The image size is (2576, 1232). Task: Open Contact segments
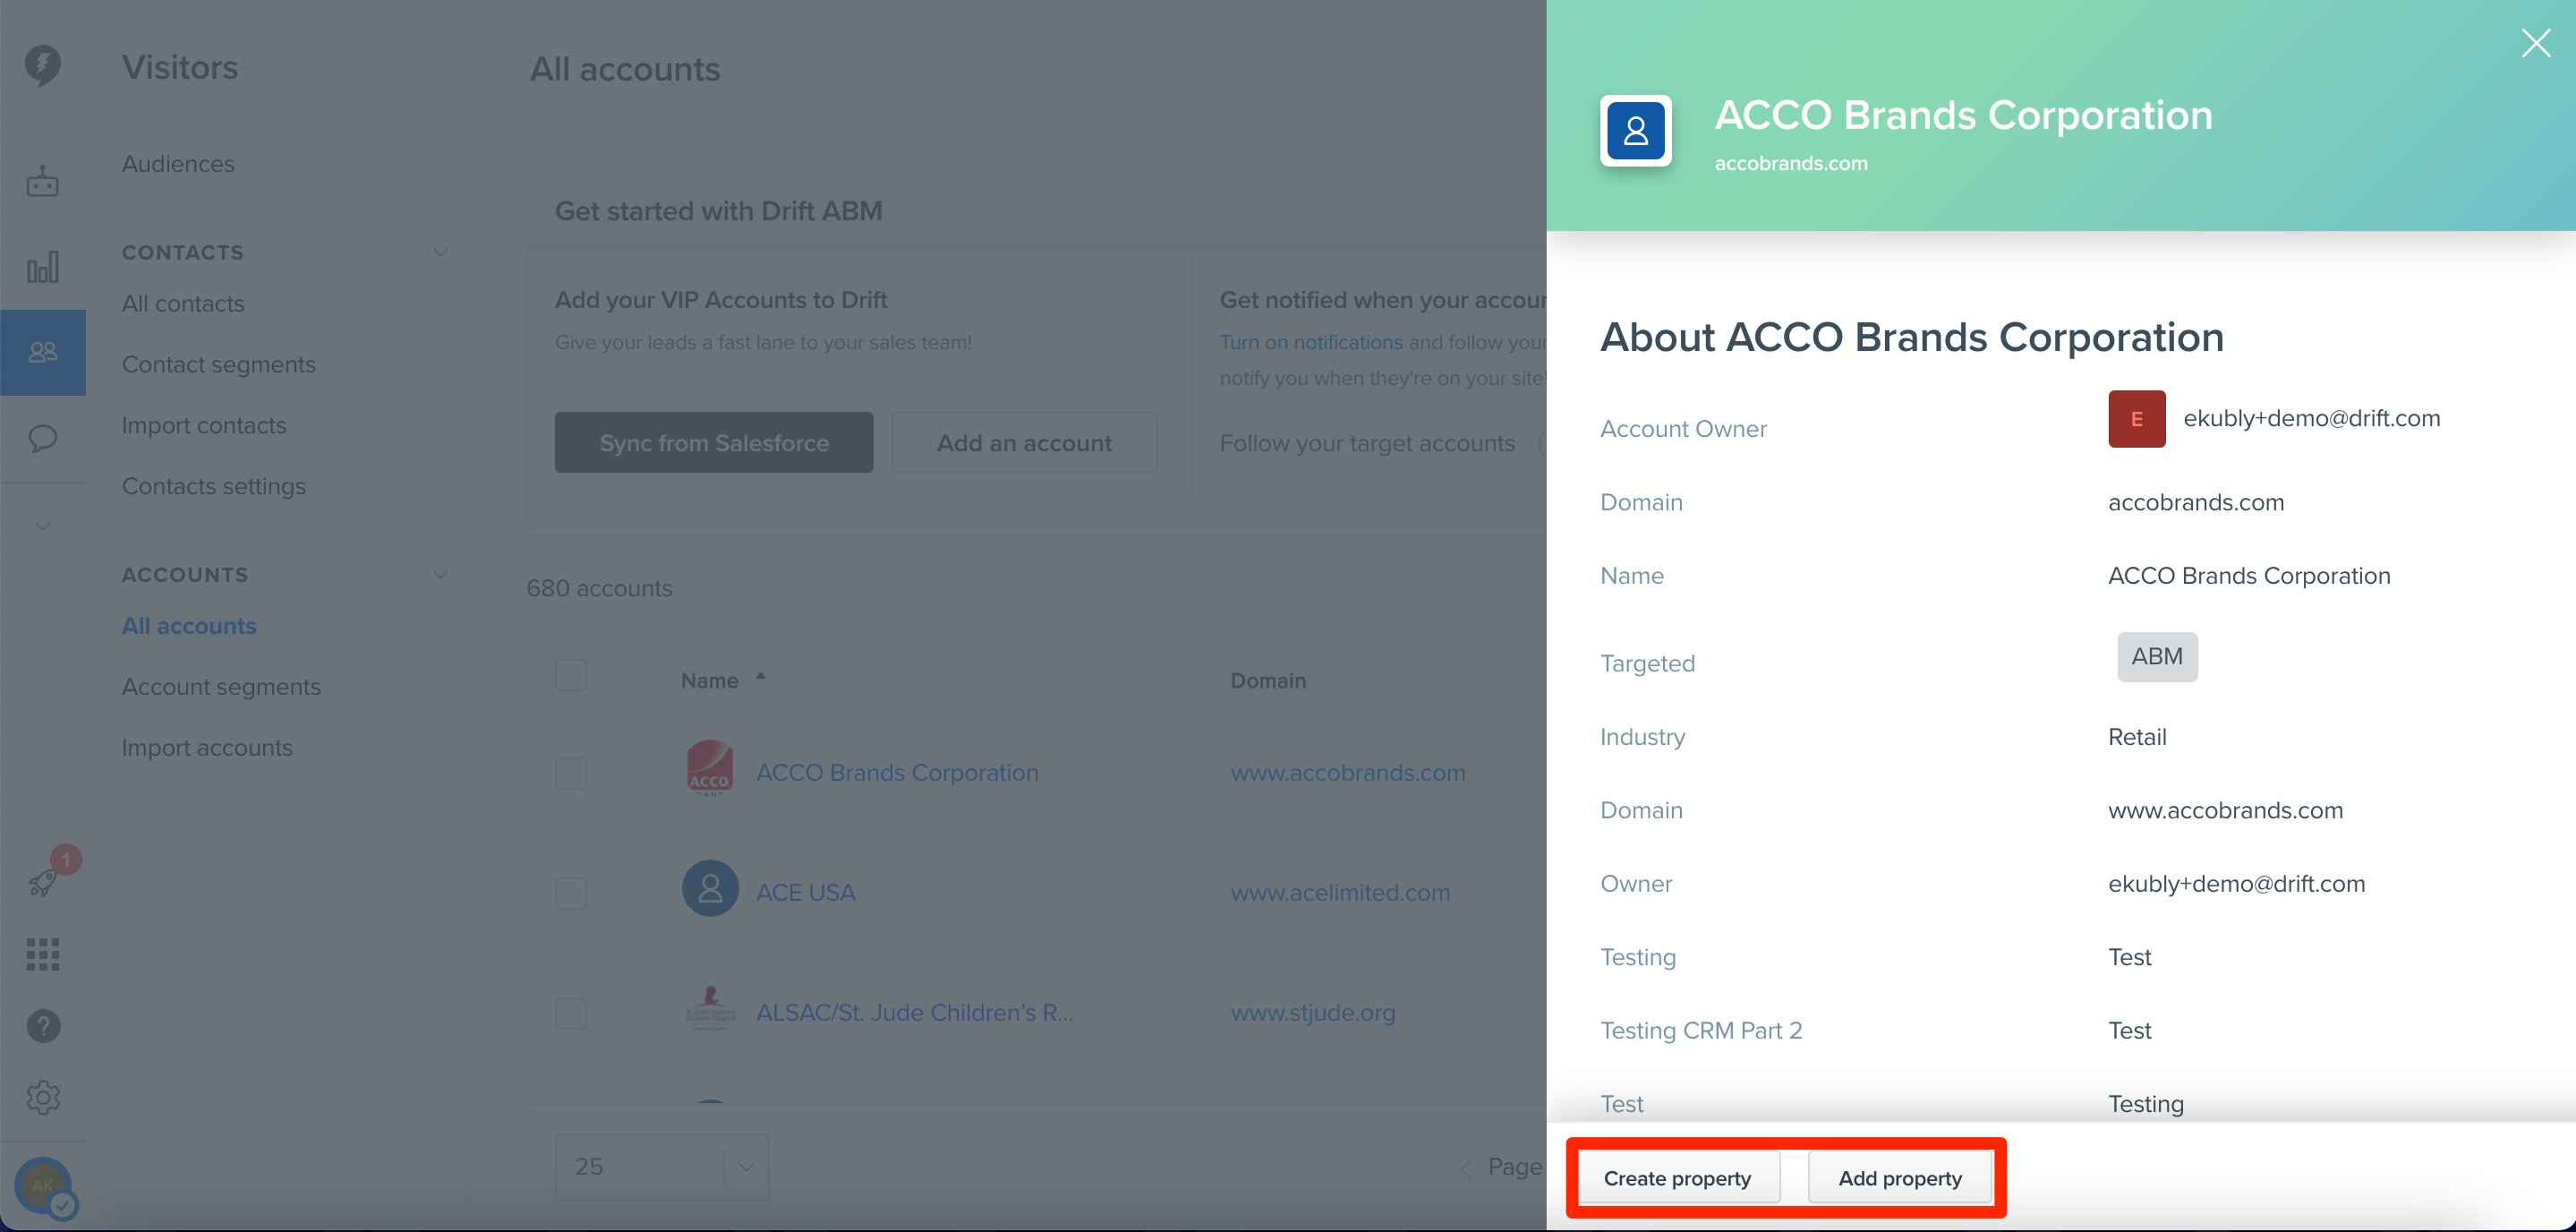219,365
